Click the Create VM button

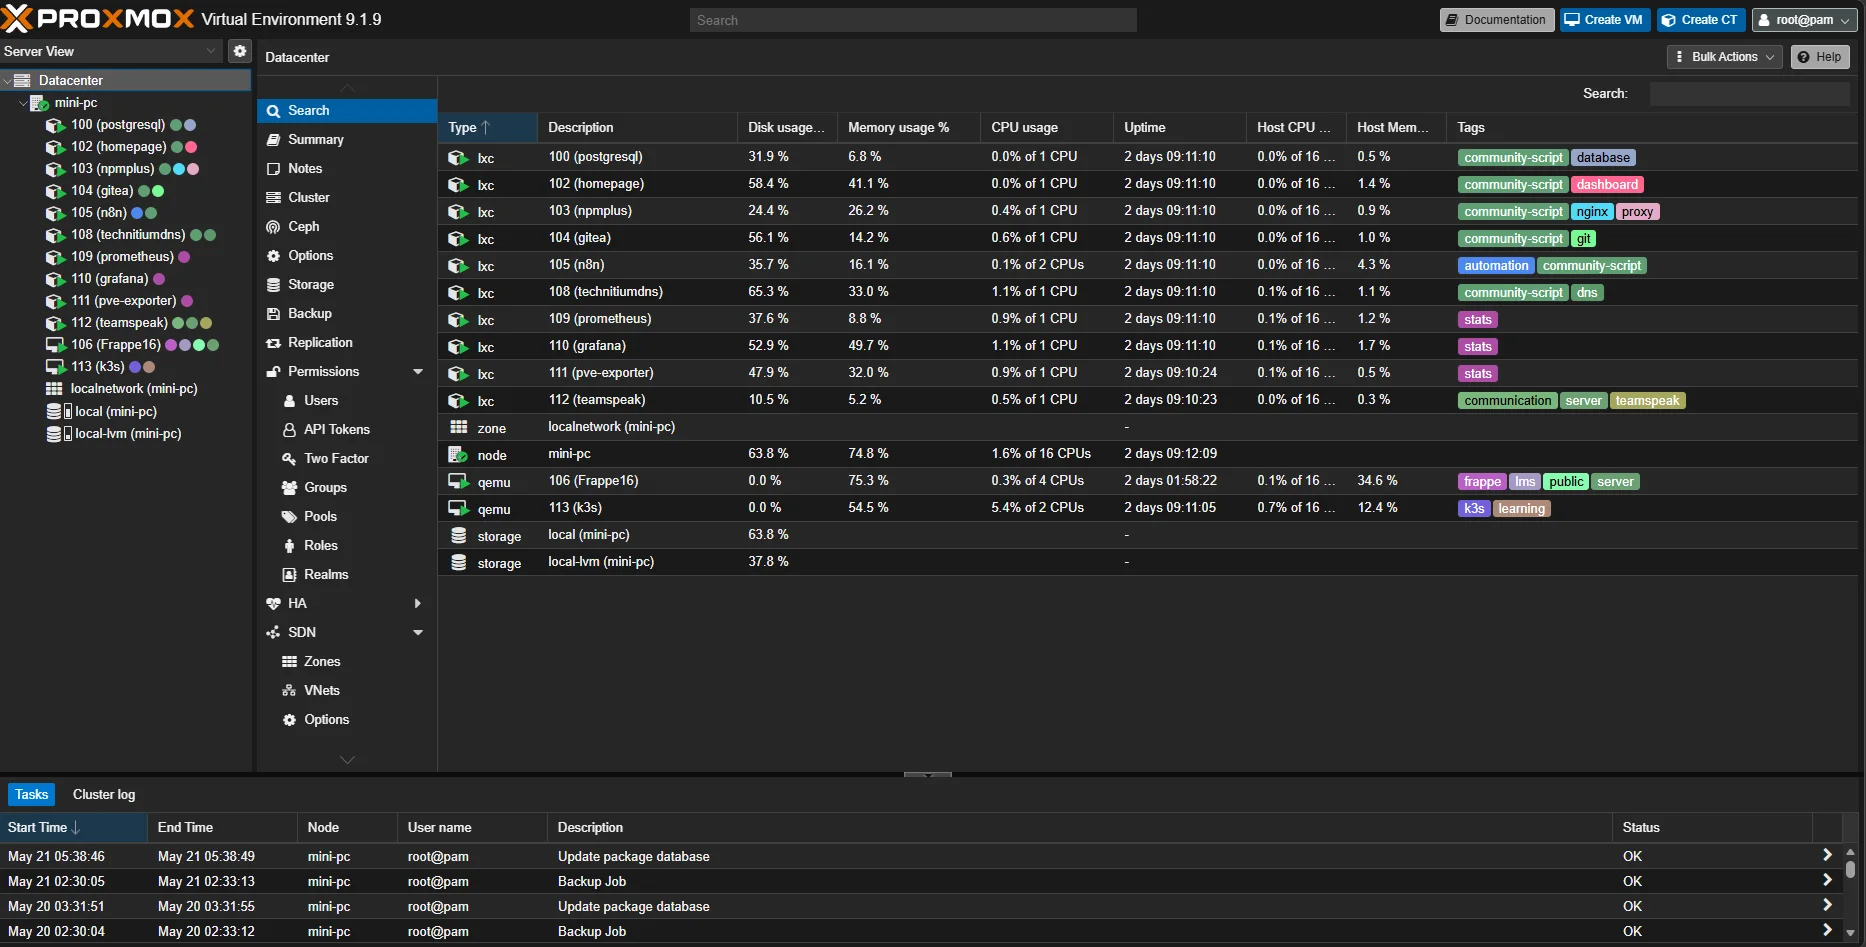pyautogui.click(x=1605, y=20)
